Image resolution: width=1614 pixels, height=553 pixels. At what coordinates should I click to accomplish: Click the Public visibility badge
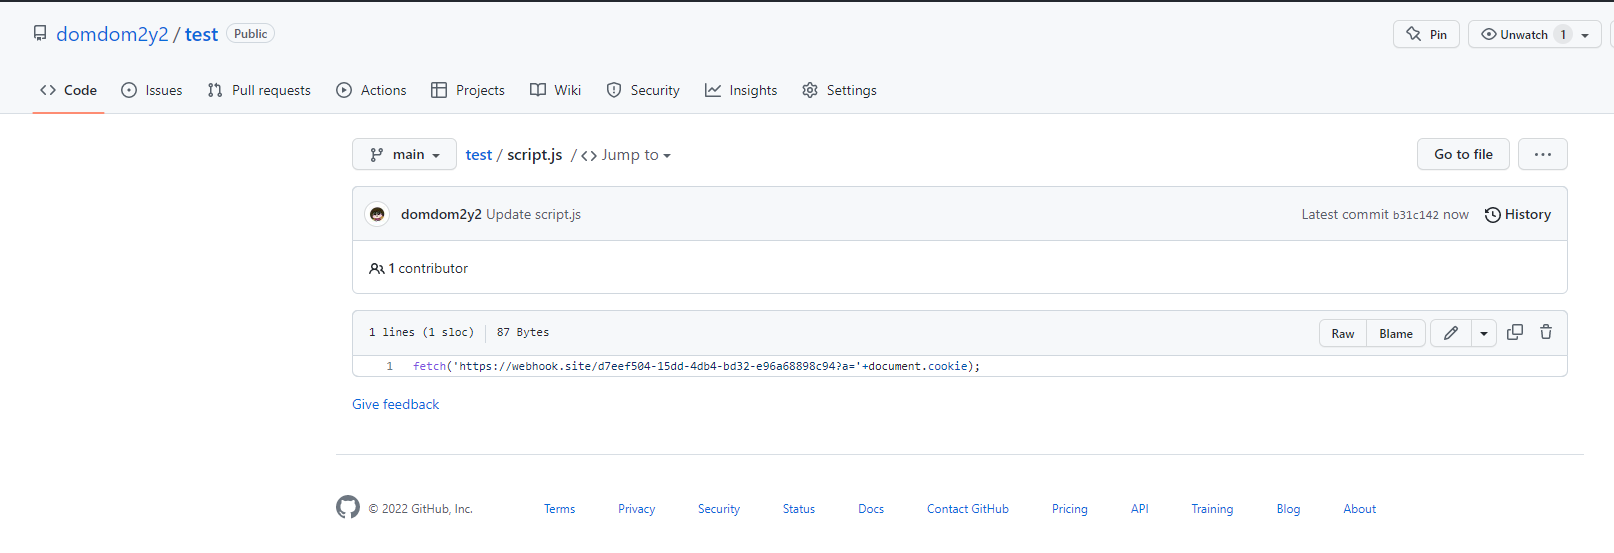[x=251, y=34]
